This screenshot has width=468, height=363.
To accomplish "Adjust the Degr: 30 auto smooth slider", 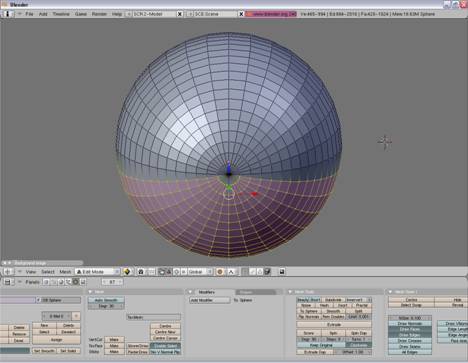I will (106, 306).
